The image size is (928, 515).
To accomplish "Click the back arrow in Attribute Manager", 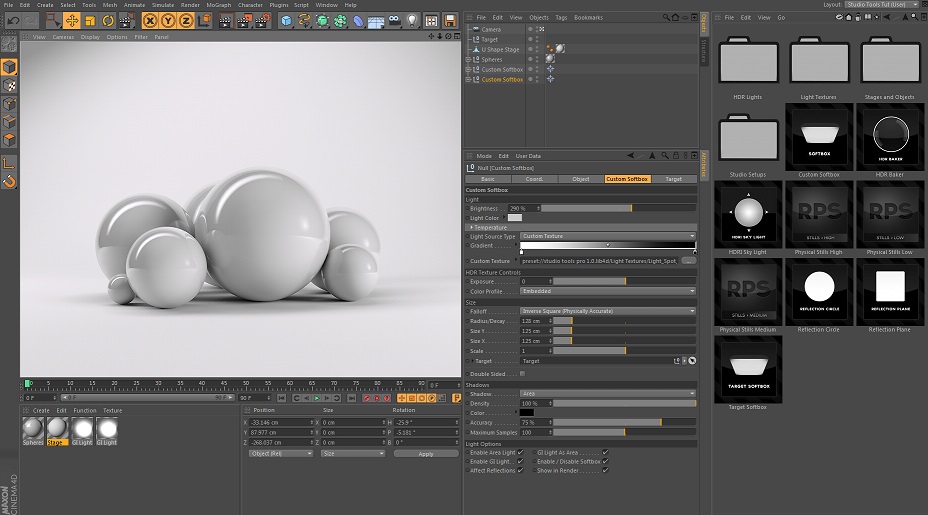I will (631, 156).
